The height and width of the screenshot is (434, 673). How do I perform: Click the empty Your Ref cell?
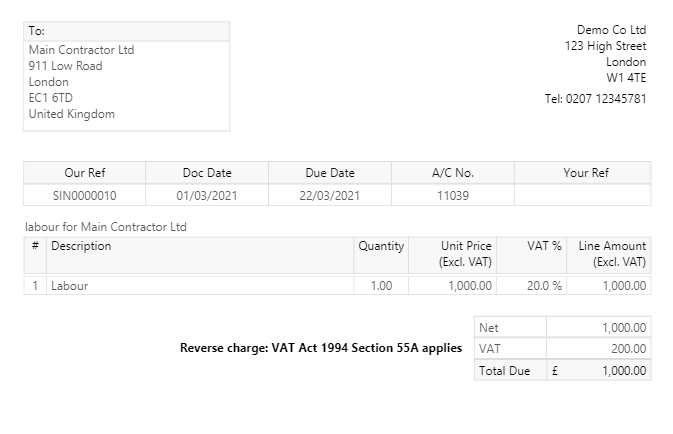pos(584,195)
